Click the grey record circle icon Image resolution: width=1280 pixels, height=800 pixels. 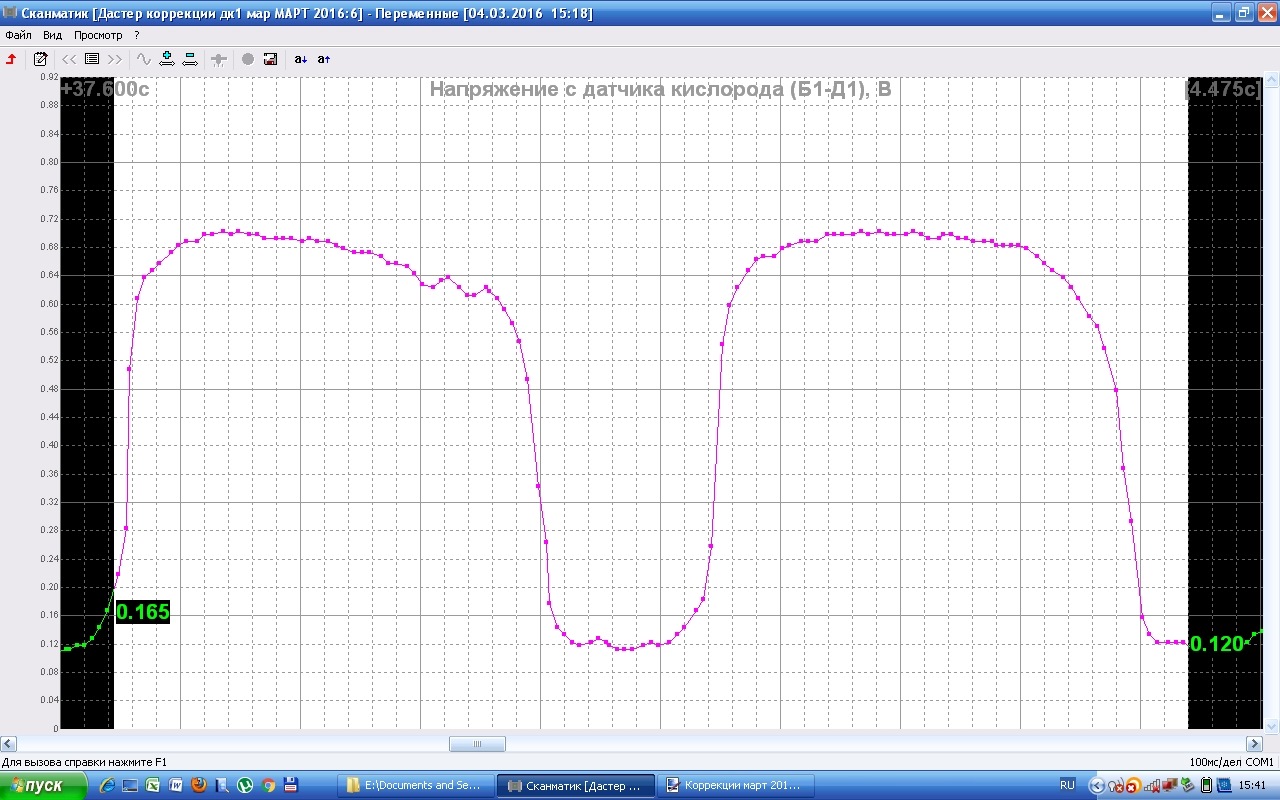[x=247, y=59]
